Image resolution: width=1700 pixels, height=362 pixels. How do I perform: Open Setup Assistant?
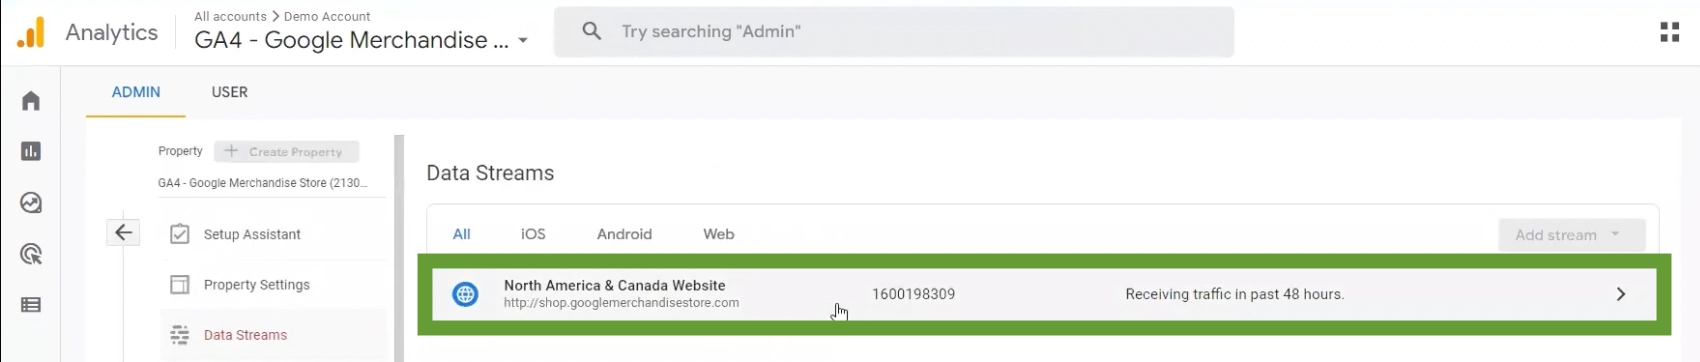coord(251,234)
